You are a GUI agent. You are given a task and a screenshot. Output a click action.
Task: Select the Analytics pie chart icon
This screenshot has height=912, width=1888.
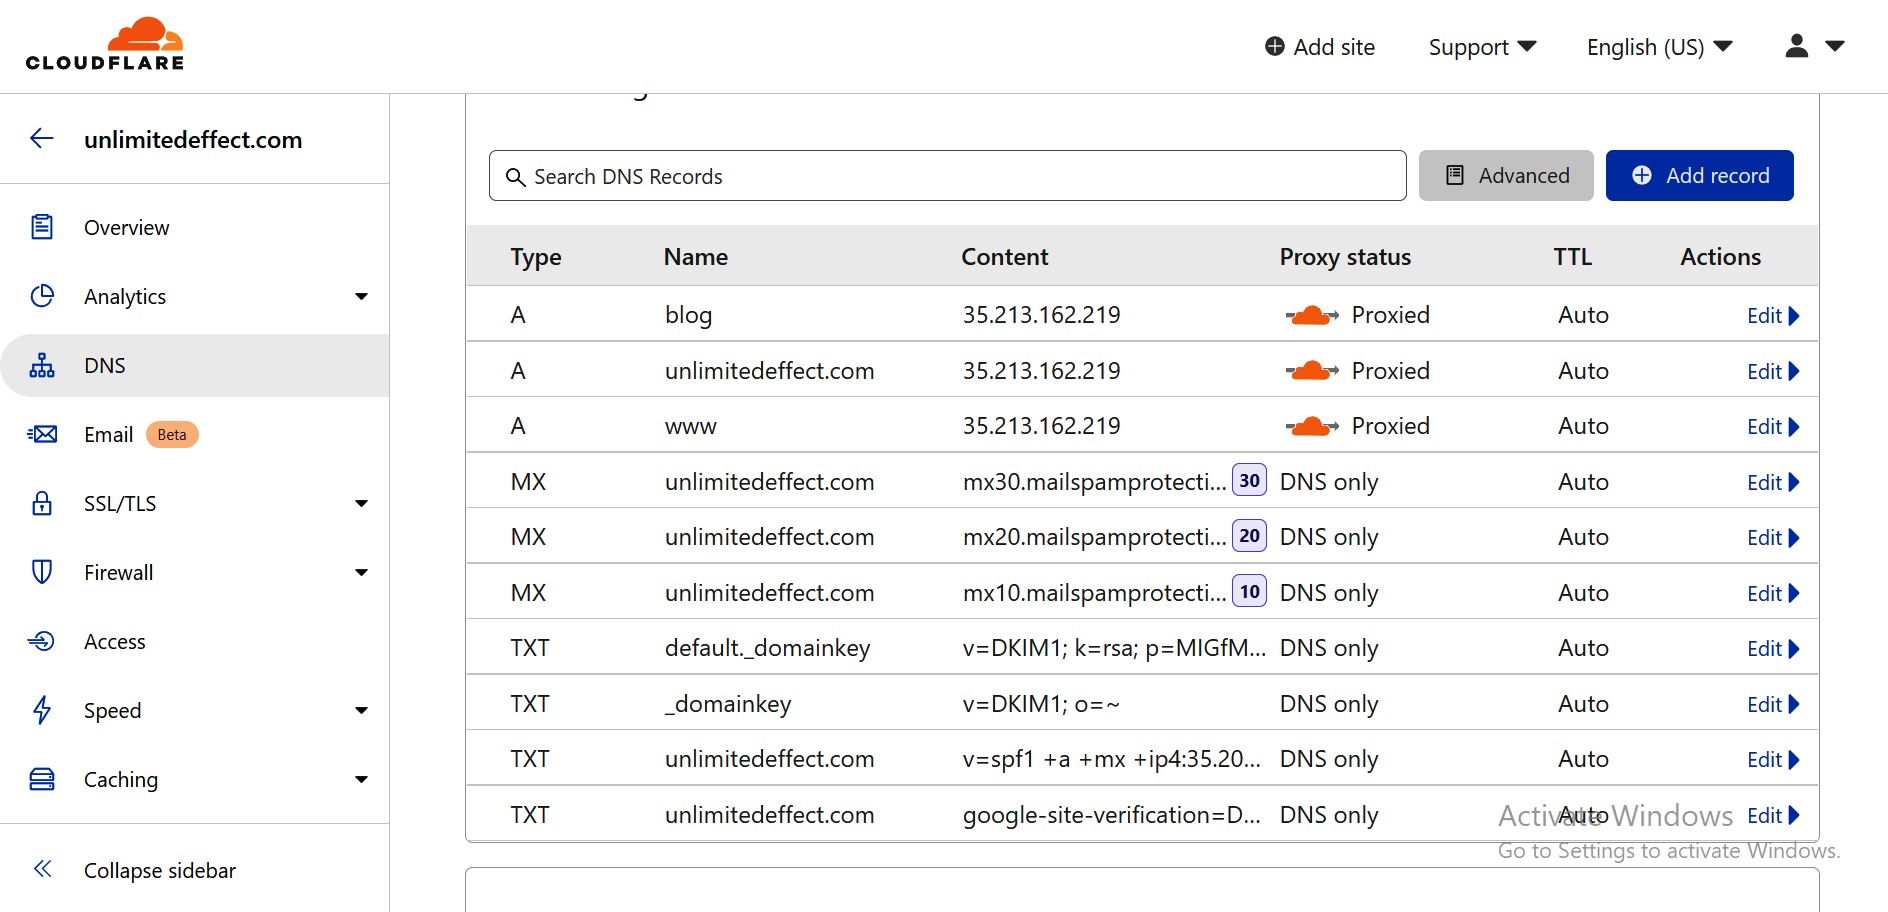click(42, 296)
